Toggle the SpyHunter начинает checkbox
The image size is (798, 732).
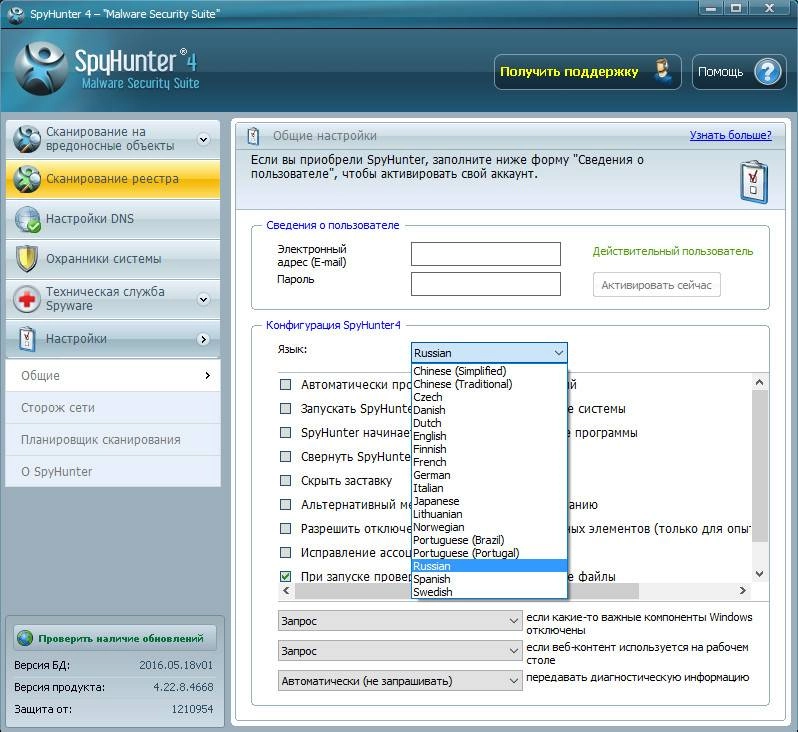coord(286,432)
